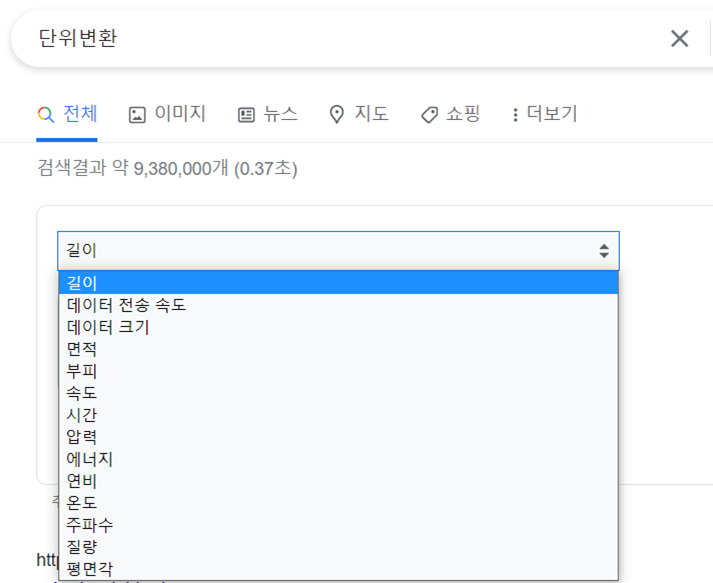Pick 부피 from the list

tap(338, 371)
